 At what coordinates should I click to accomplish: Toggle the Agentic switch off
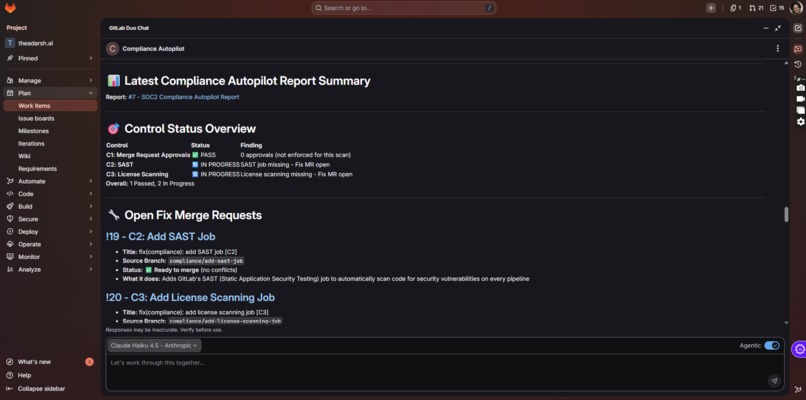pos(772,346)
